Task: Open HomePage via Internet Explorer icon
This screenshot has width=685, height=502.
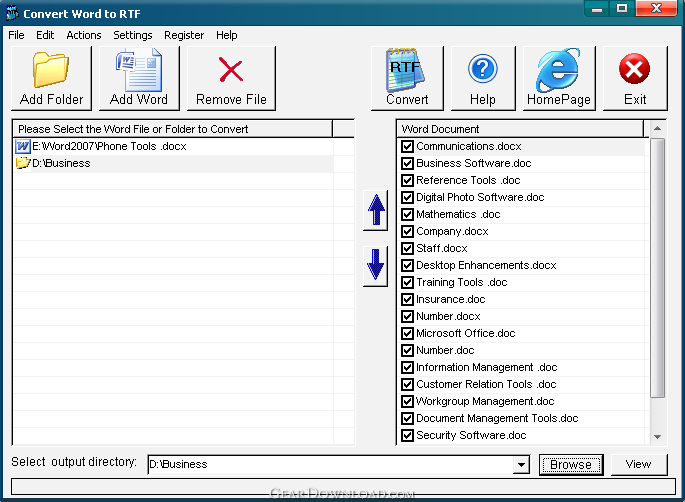Action: click(558, 70)
